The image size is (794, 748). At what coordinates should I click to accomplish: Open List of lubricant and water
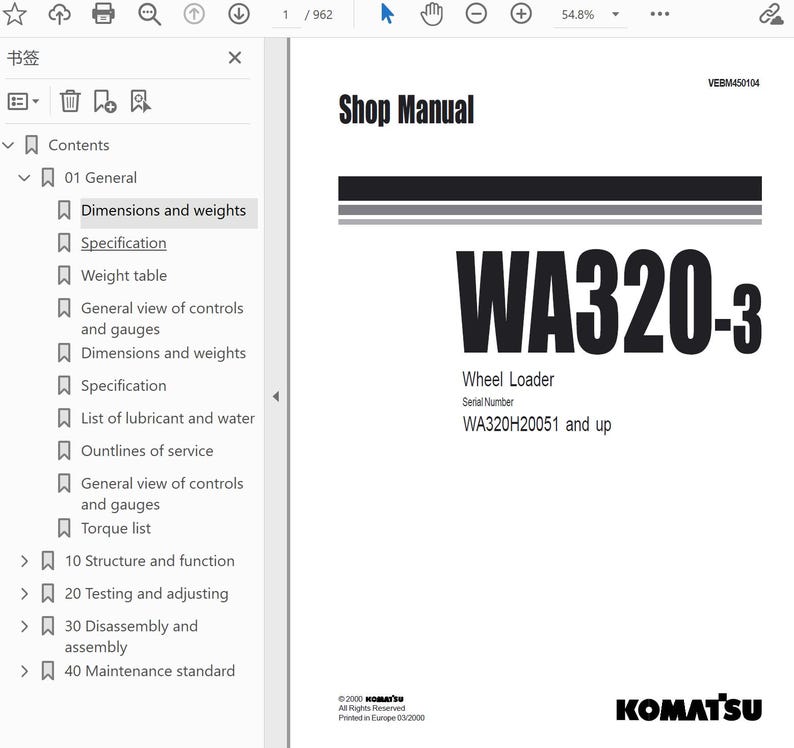(168, 418)
